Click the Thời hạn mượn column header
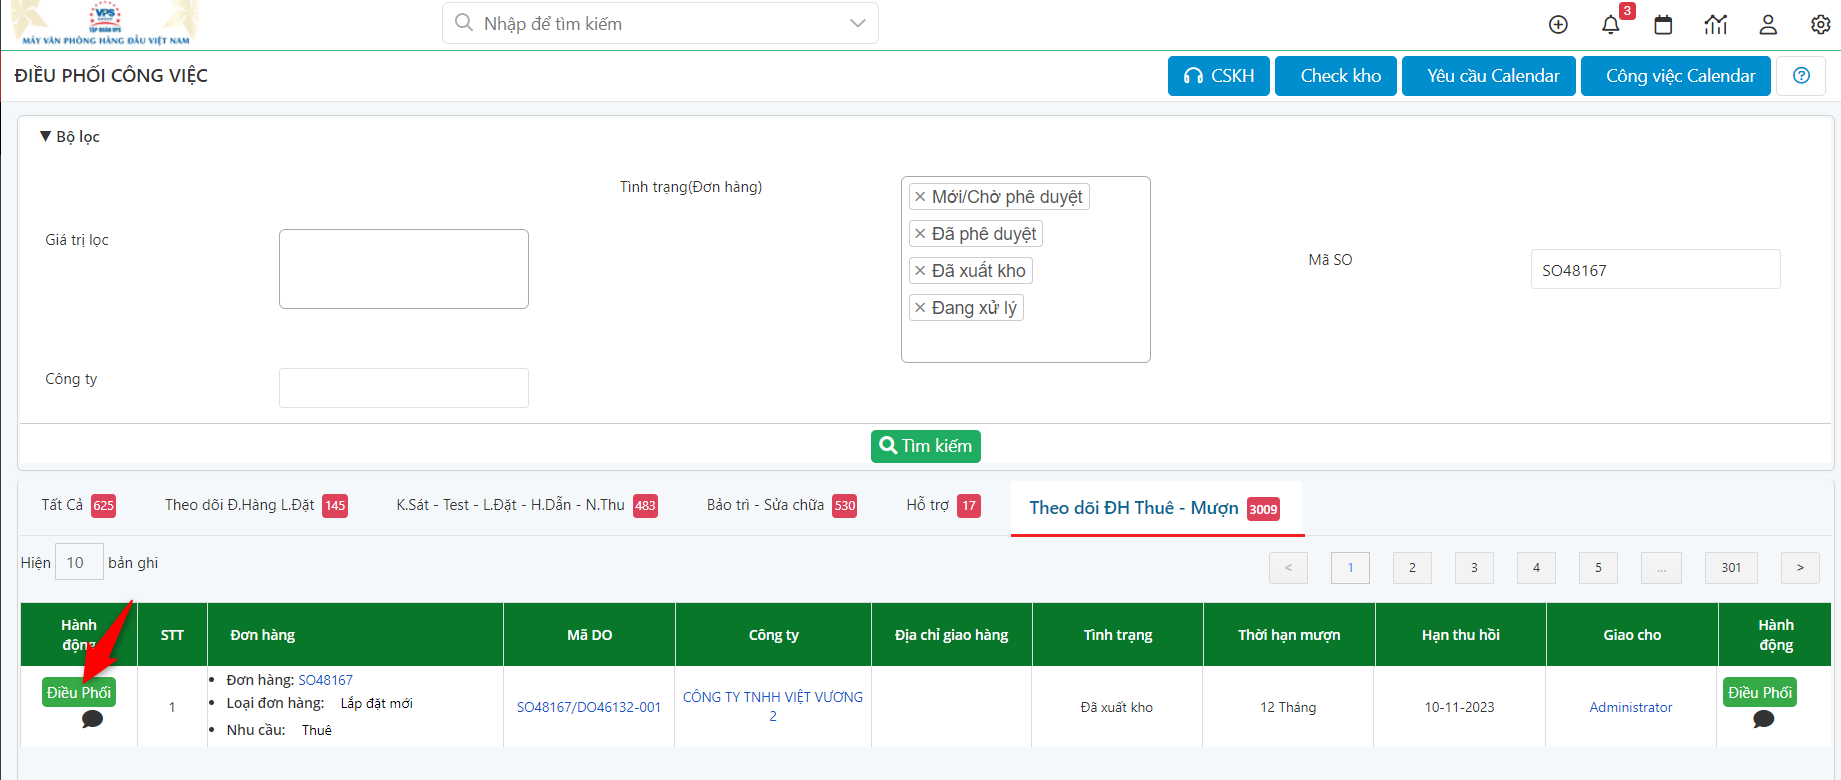The height and width of the screenshot is (780, 1841). point(1289,635)
